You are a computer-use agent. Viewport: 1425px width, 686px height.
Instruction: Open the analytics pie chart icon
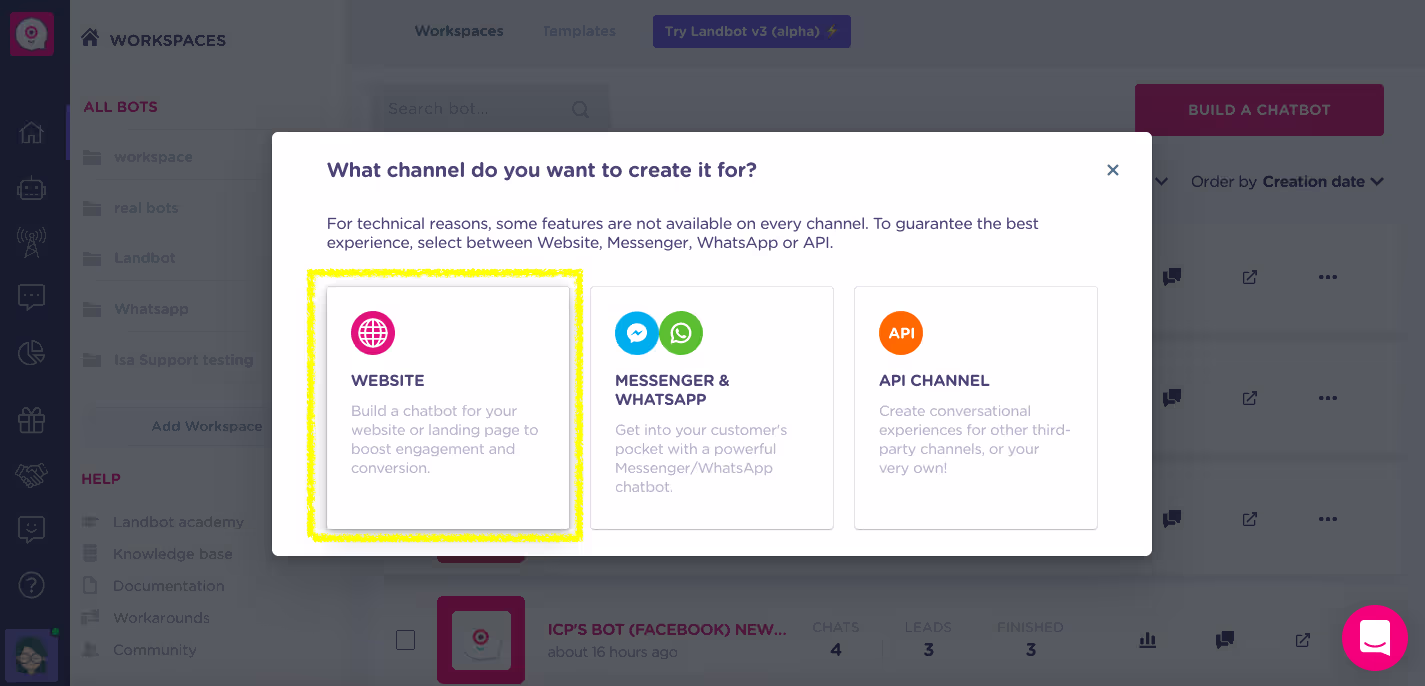tap(32, 352)
